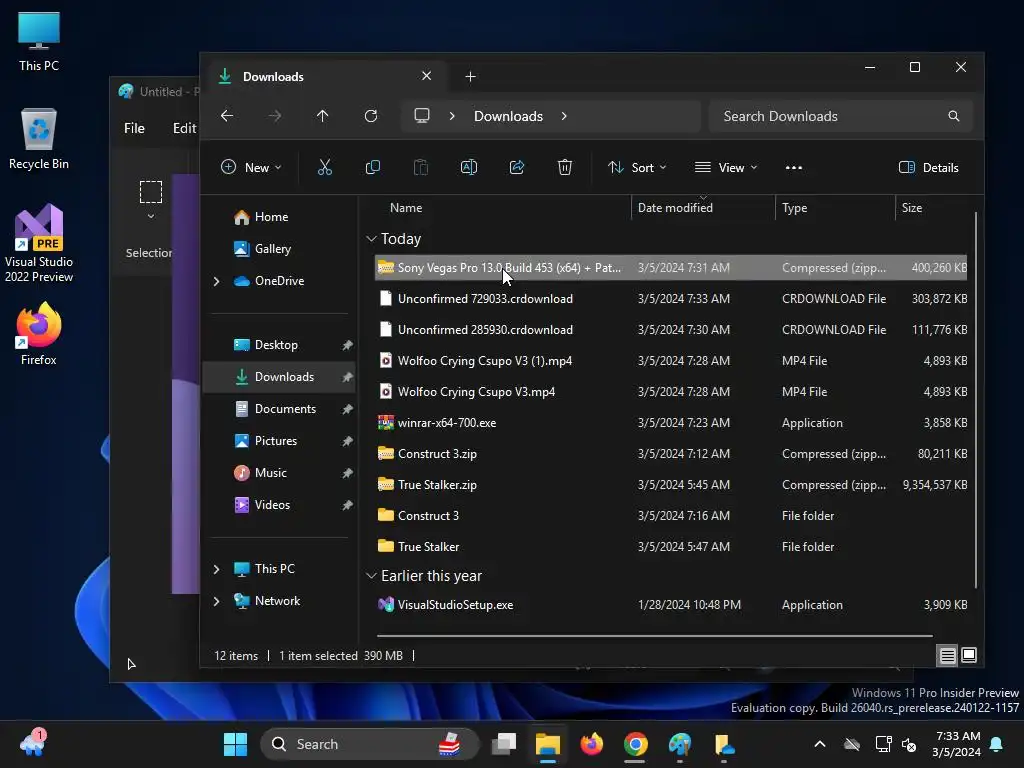Select Unconfirmed 729033.crdownload file
Viewport: 1024px width, 768px height.
pyautogui.click(x=671, y=299)
